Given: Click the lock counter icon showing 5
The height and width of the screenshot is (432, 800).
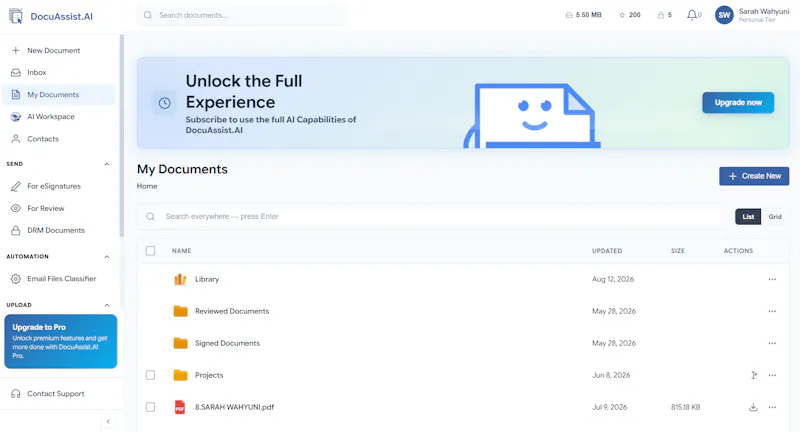Looking at the screenshot, I should tap(661, 15).
